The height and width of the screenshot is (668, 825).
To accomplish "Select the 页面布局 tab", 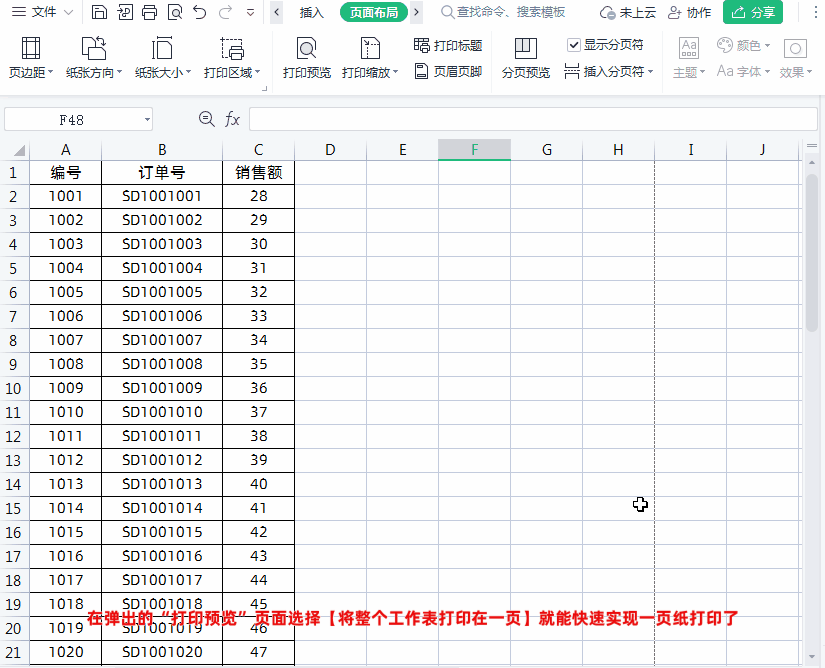I will tap(374, 12).
